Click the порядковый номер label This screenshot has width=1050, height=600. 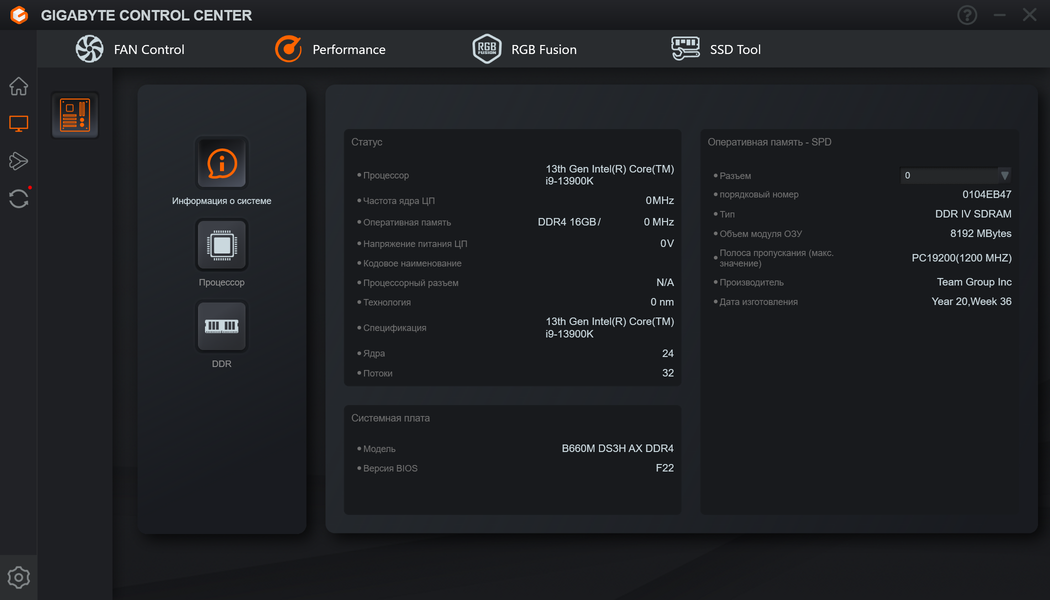(759, 195)
